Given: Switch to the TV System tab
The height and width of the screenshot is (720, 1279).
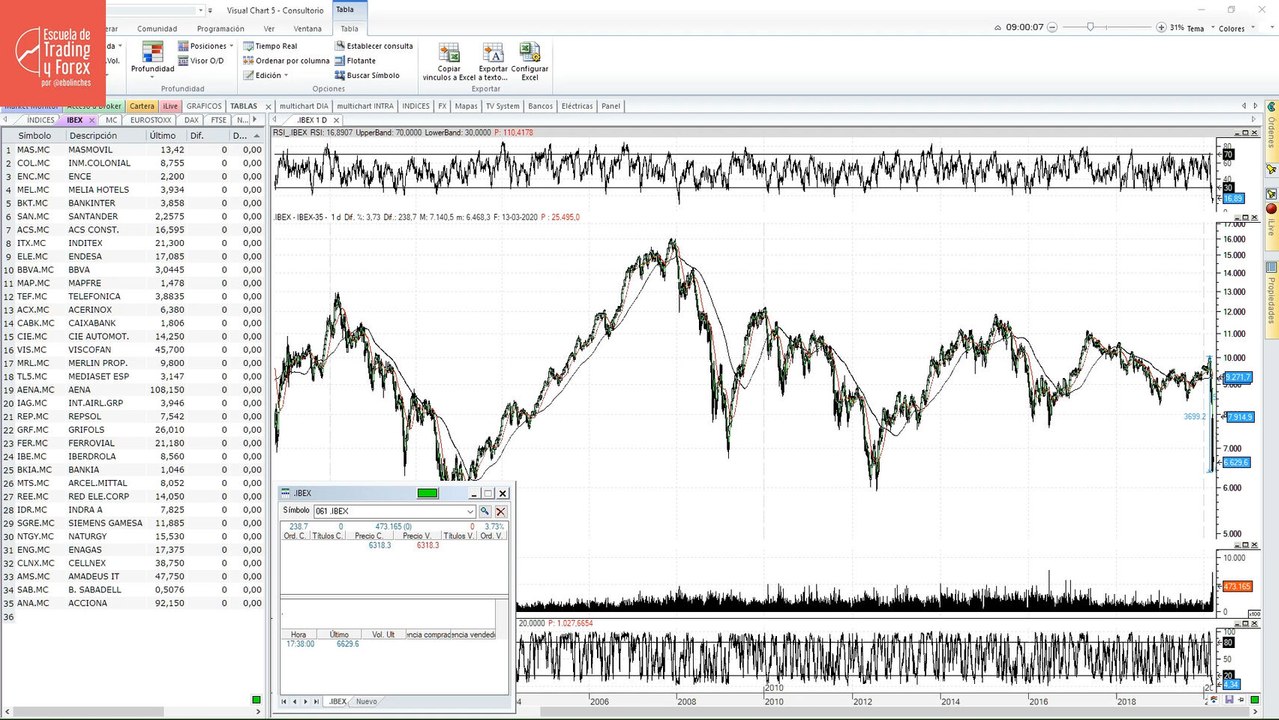Looking at the screenshot, I should click(503, 106).
